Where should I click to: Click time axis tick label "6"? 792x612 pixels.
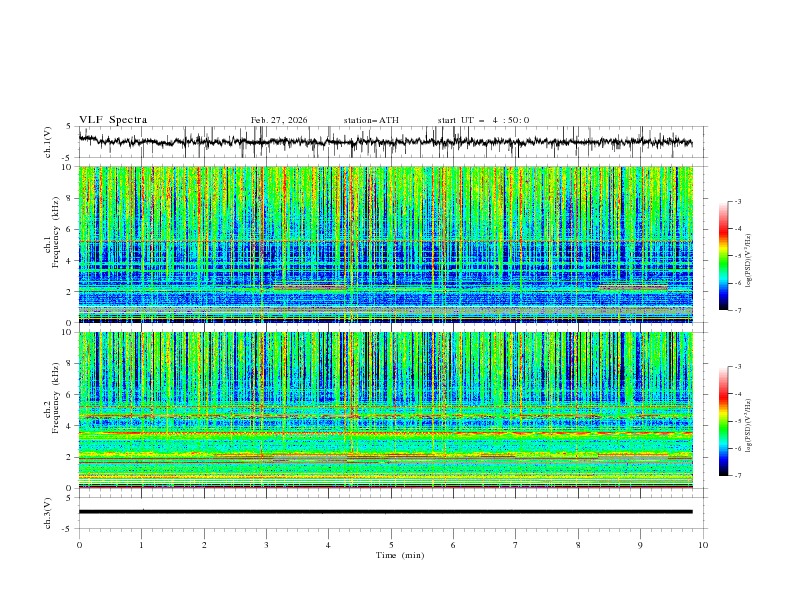[453, 545]
